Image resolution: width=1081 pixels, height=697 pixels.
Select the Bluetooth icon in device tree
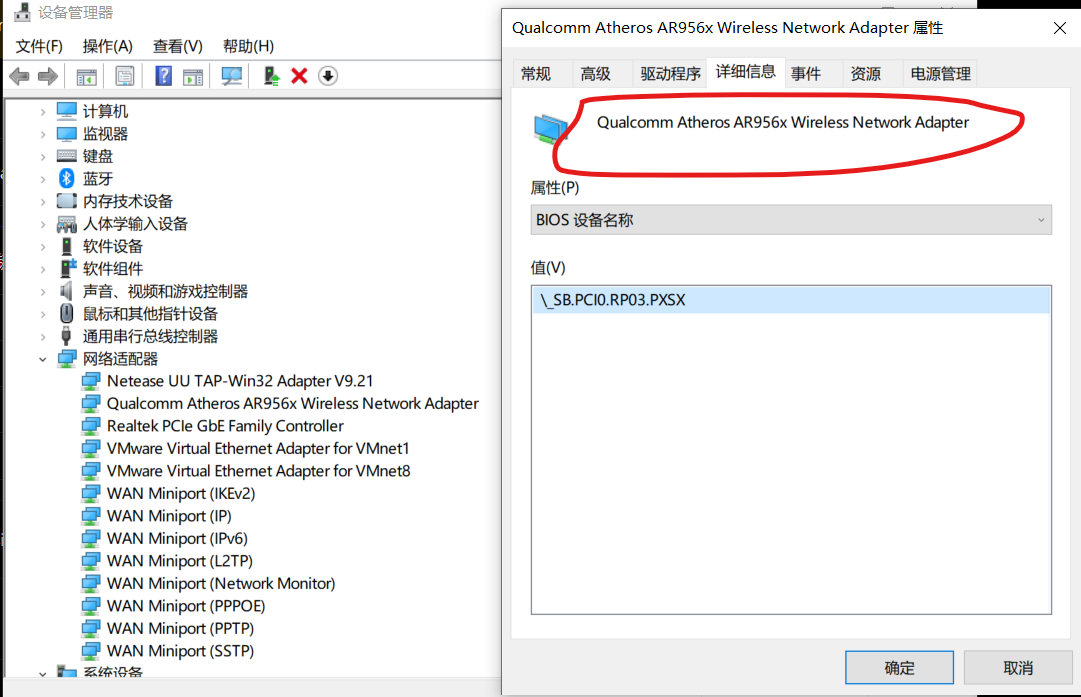(66, 179)
